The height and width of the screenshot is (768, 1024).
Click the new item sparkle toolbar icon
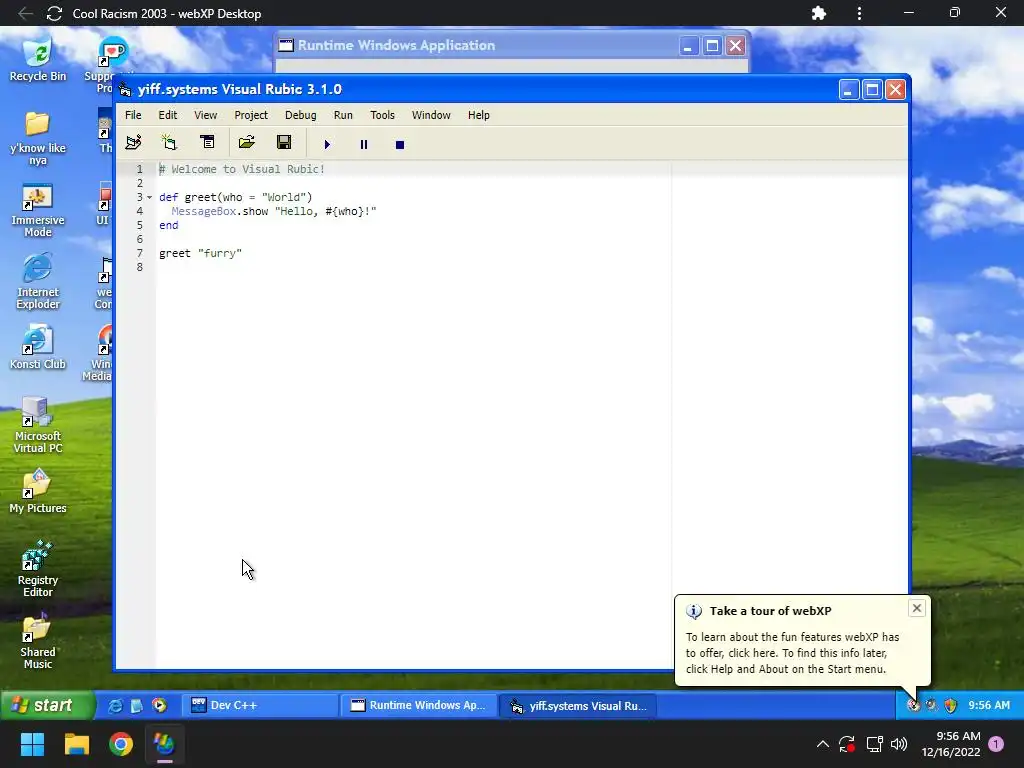tap(169, 142)
